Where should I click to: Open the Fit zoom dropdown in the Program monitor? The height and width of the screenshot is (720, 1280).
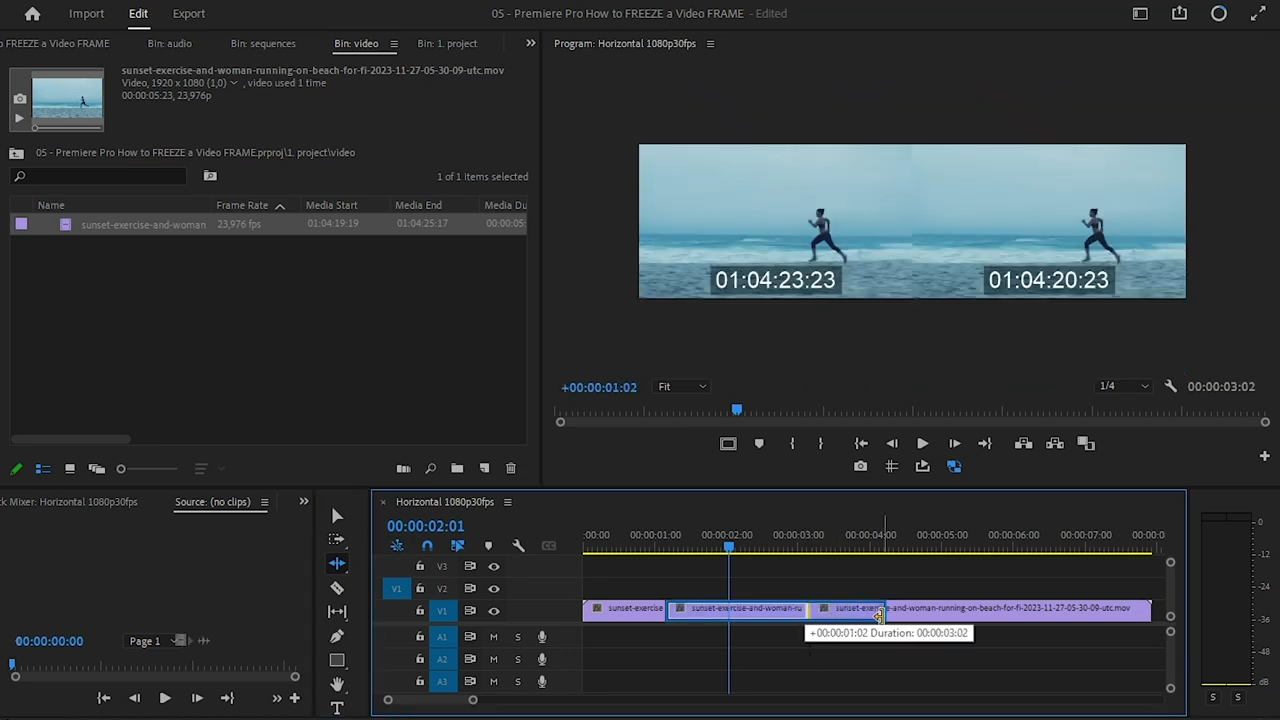point(681,386)
